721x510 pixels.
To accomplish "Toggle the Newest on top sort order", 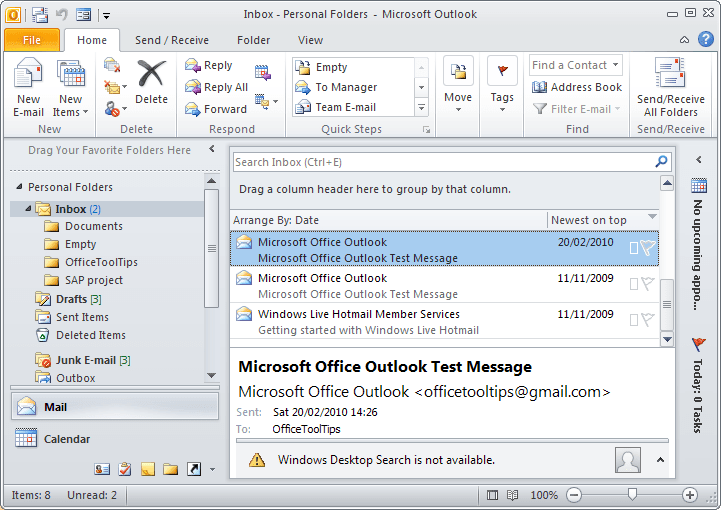I will coord(603,220).
